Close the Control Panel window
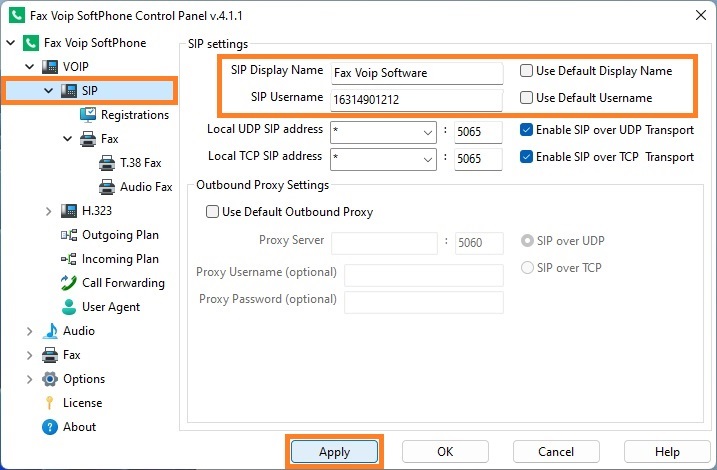 [701, 15]
